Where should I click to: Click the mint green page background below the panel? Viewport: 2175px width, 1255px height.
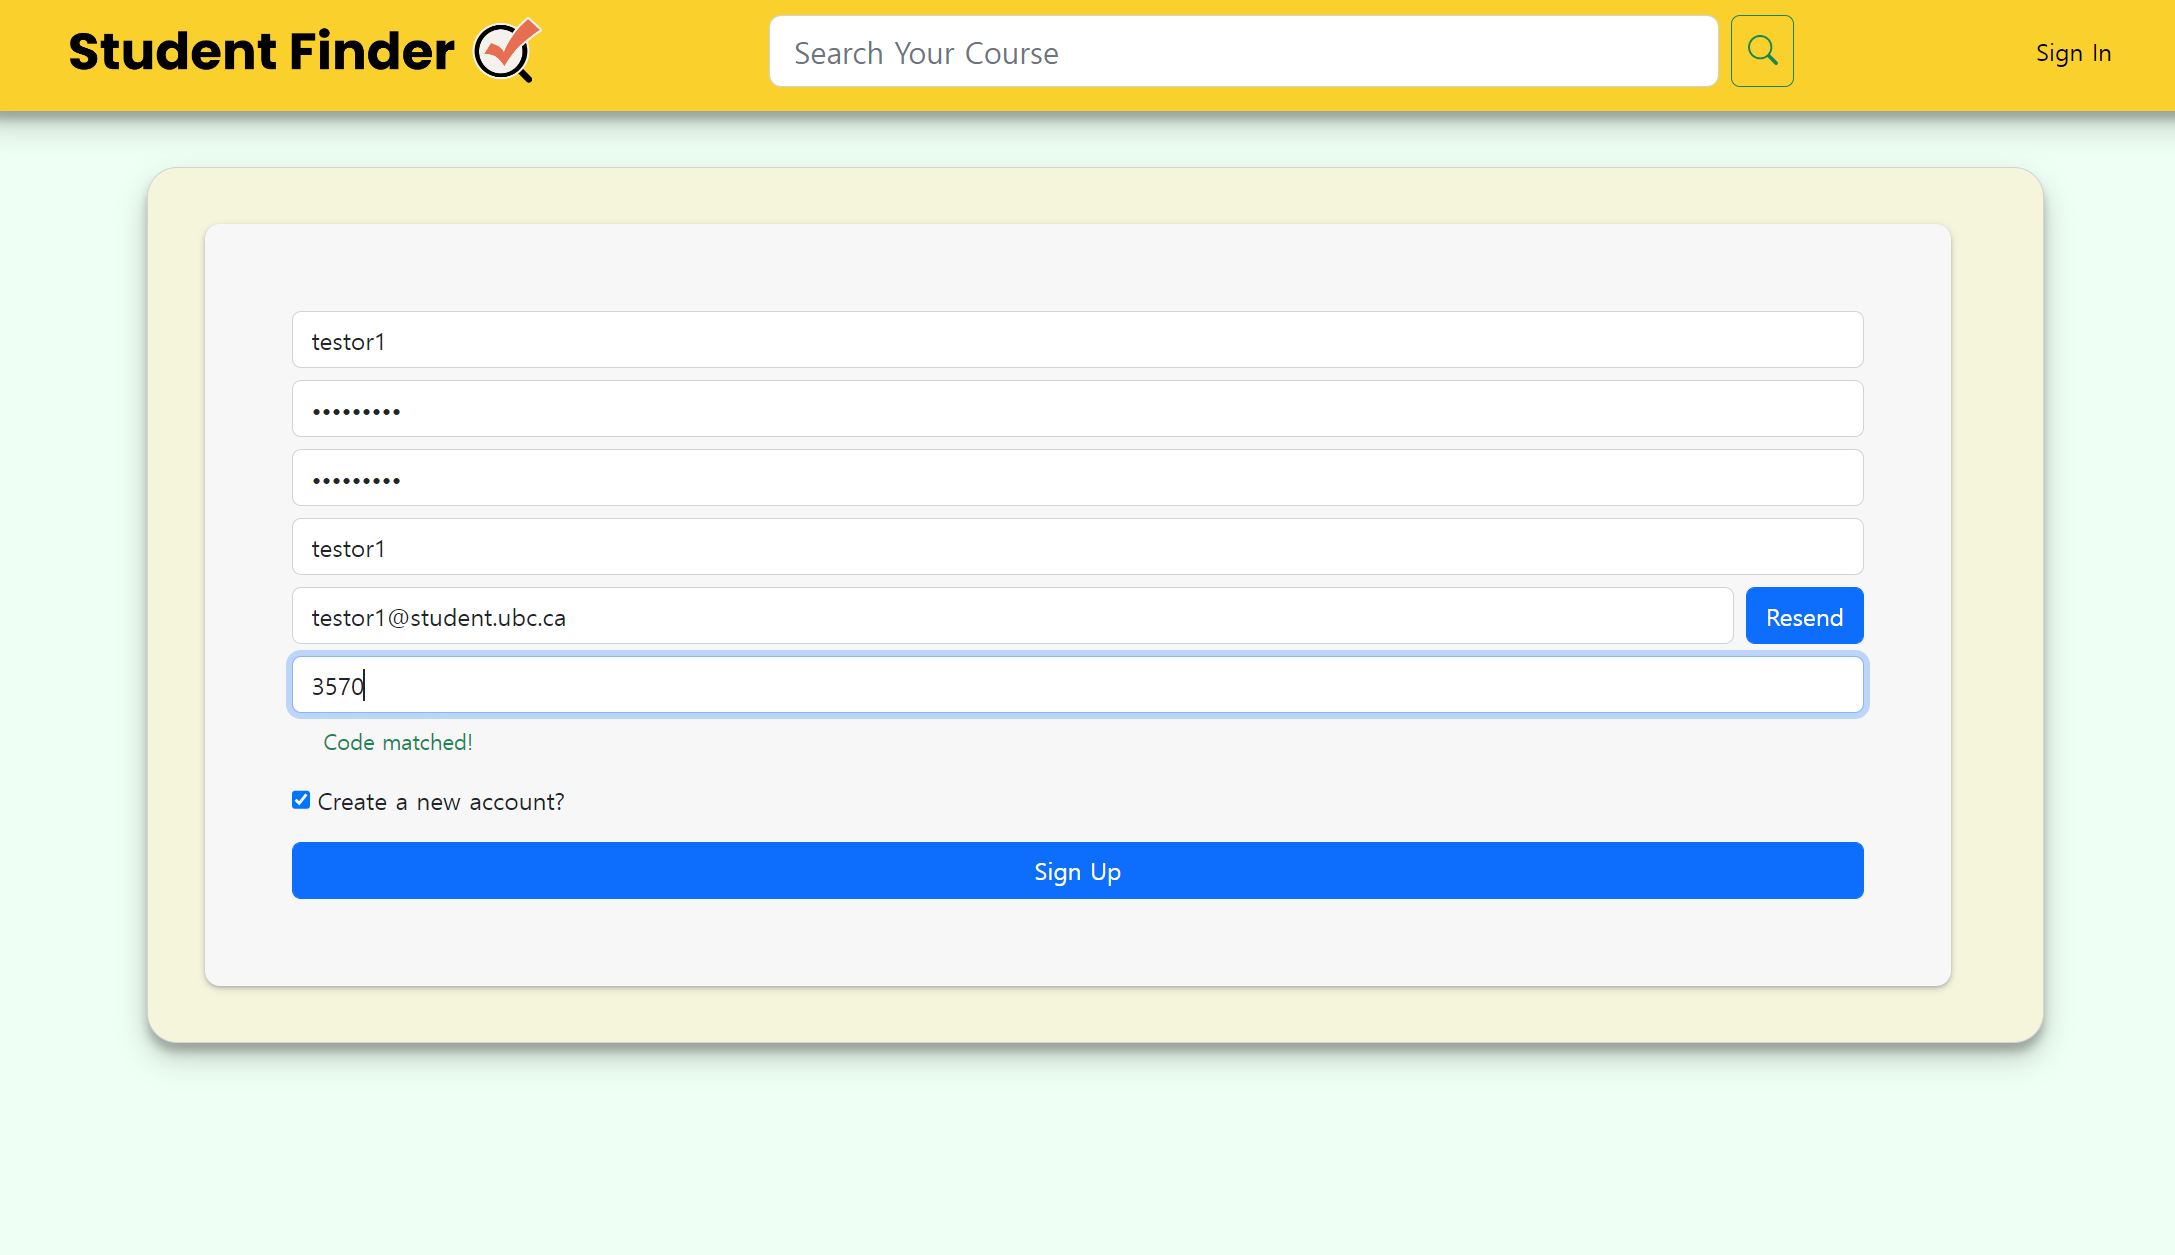(x=1087, y=1150)
